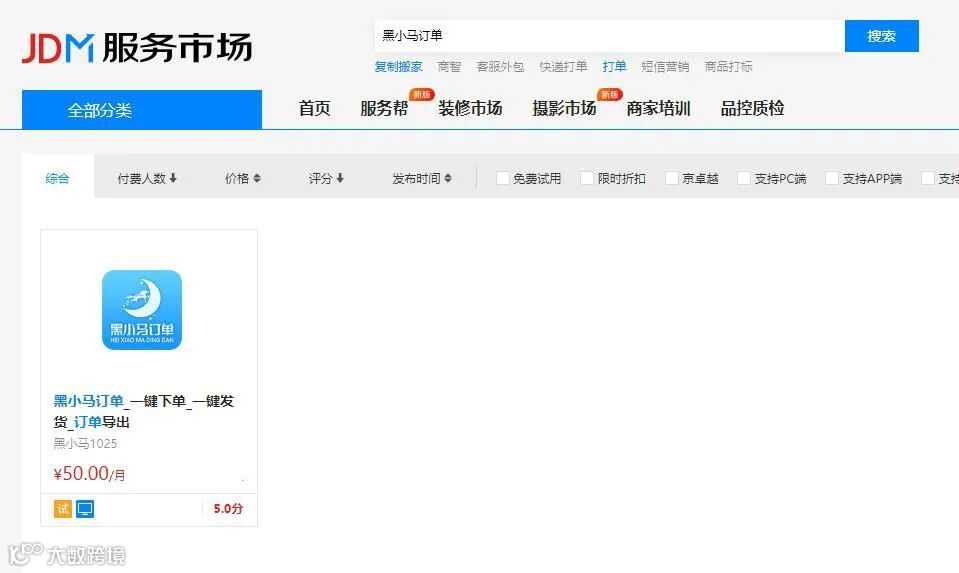Open the 服务帮 navigation item

[x=384, y=109]
